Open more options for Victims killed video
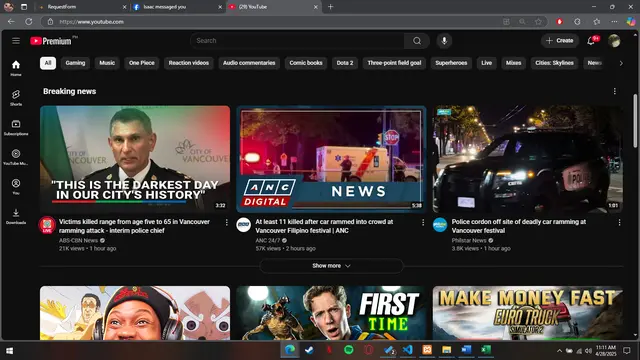640x360 pixels. click(227, 222)
